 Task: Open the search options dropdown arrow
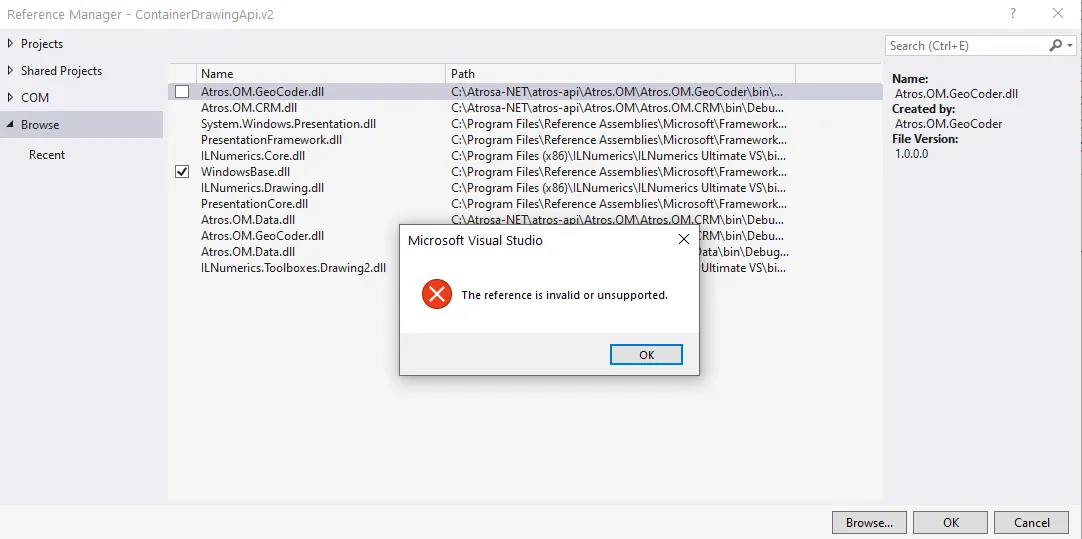pos(1070,46)
